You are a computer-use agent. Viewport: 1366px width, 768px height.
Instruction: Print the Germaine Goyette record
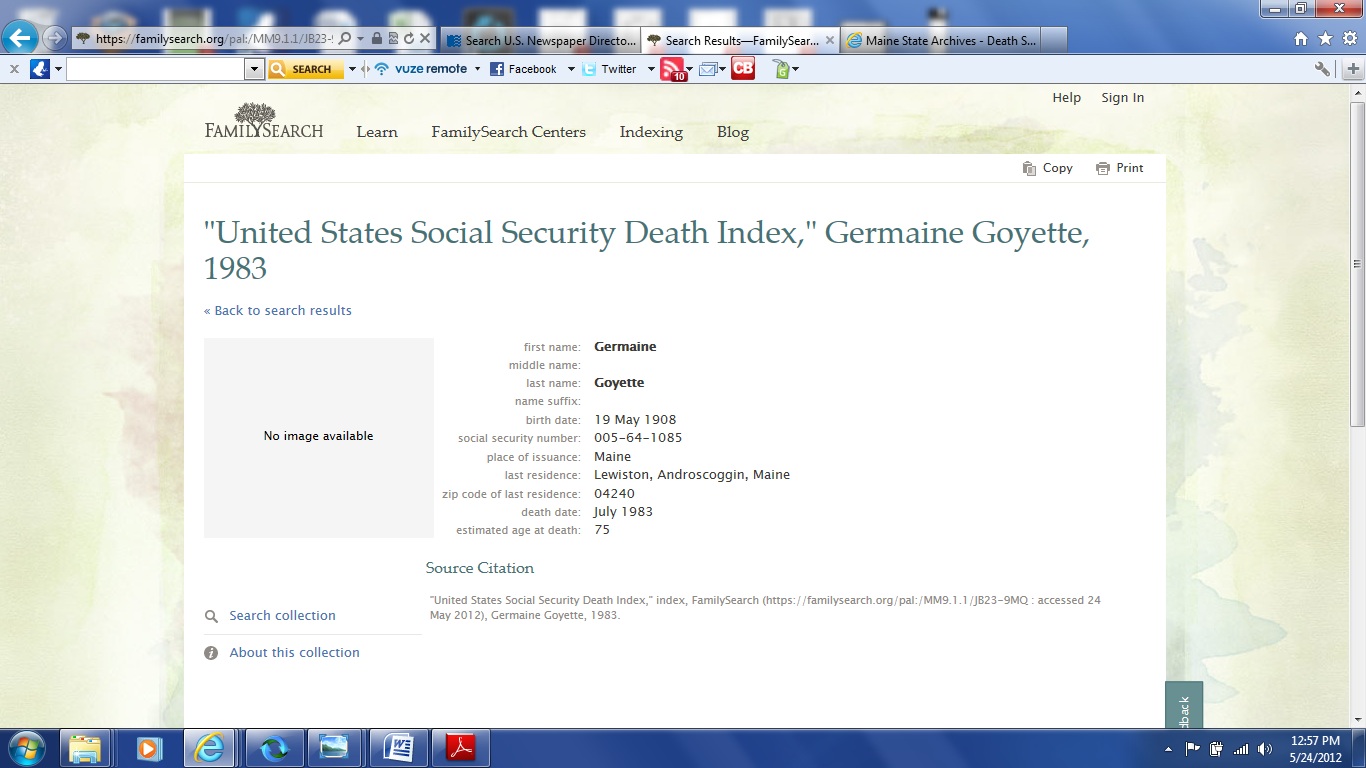(x=1119, y=168)
